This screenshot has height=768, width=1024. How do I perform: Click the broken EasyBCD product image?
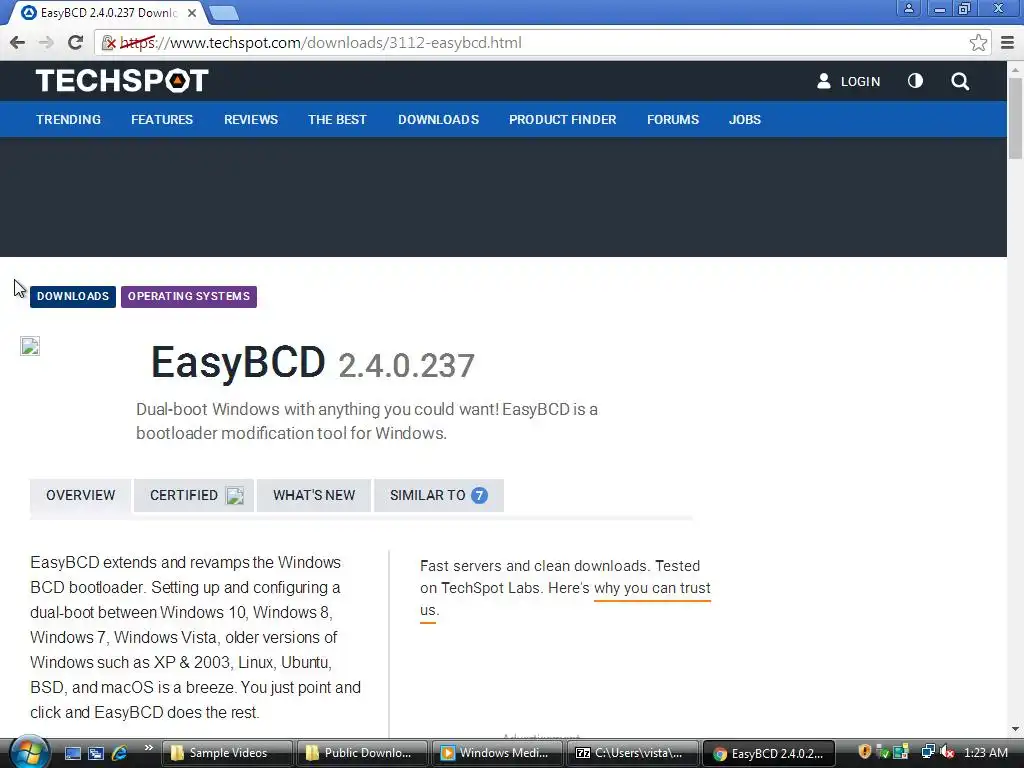(x=30, y=345)
